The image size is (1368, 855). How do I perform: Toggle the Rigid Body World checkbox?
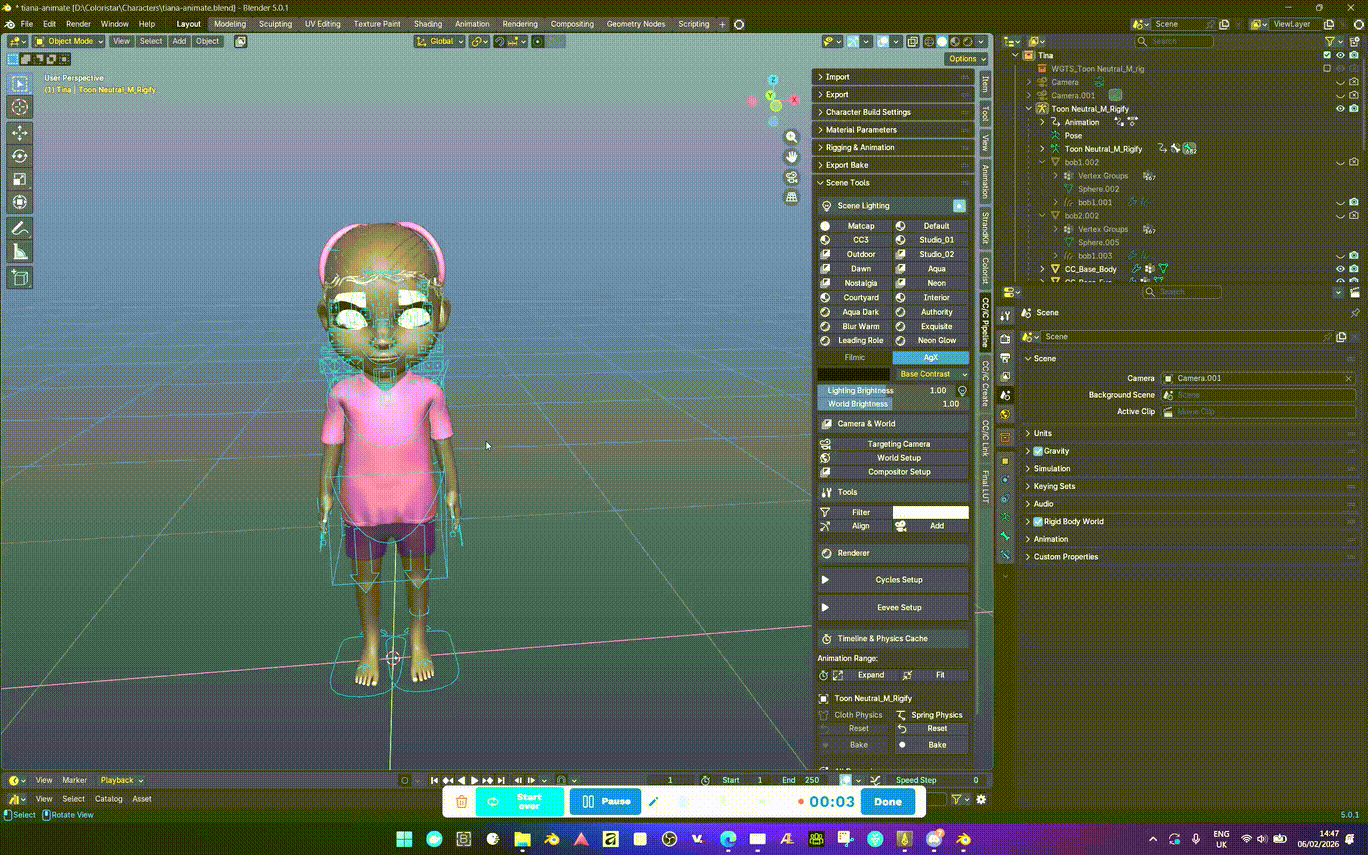point(1038,522)
